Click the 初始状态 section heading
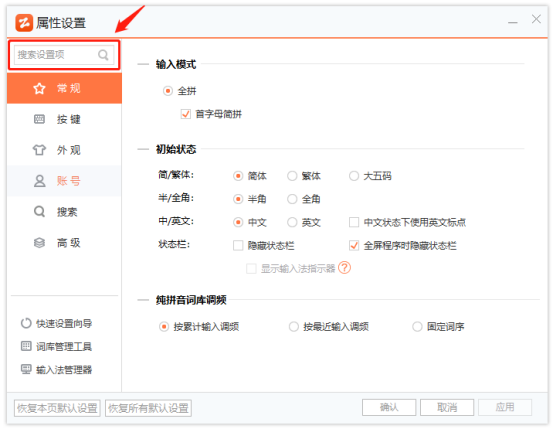Viewport: 554px width, 429px height. click(176, 149)
